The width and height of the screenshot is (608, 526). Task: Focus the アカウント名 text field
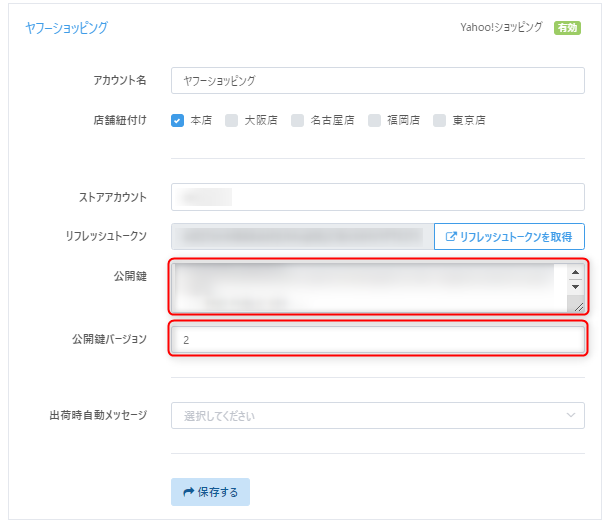tap(377, 80)
